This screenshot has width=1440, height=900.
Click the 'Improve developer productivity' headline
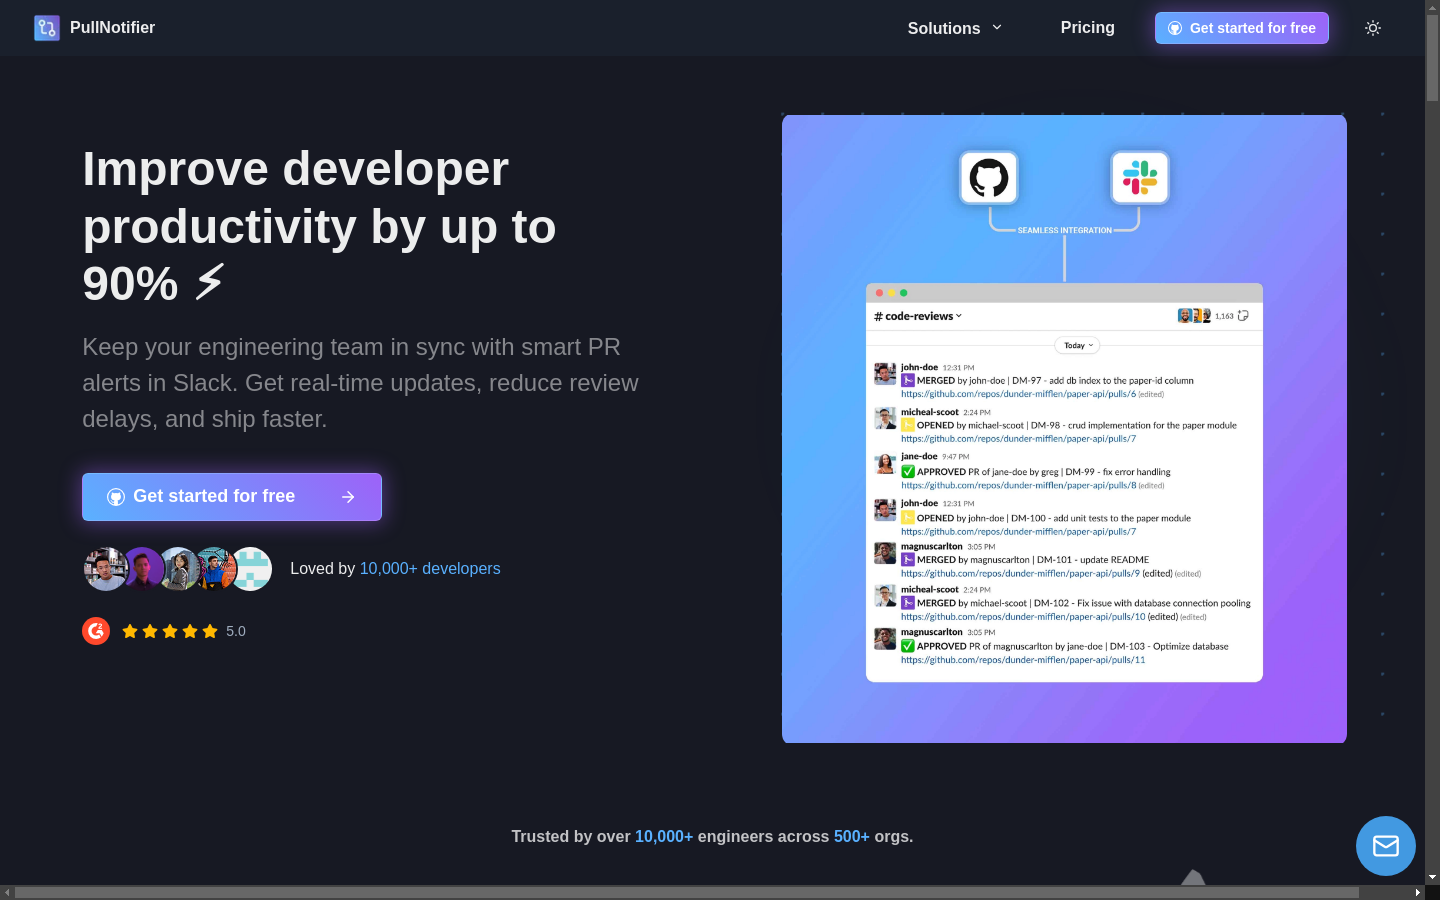(320, 226)
